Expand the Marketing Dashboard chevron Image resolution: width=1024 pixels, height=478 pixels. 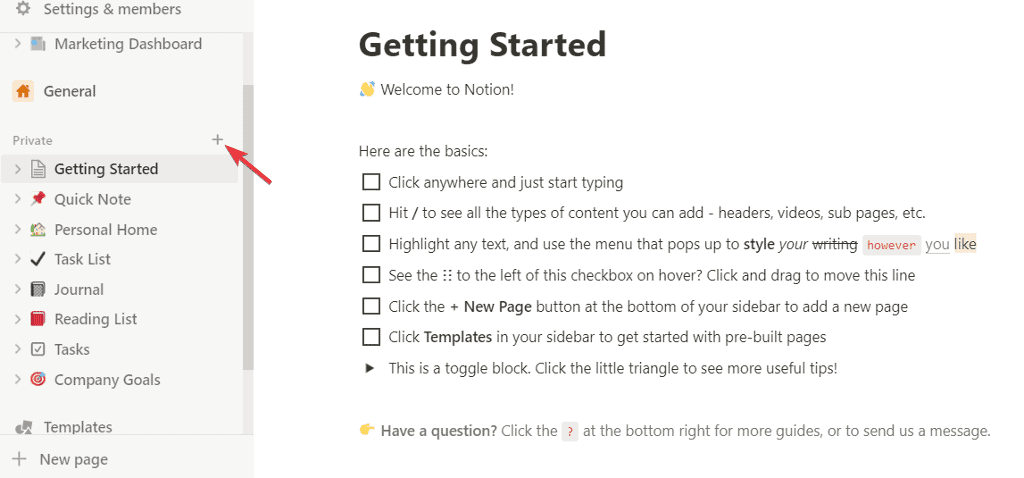[x=17, y=44]
